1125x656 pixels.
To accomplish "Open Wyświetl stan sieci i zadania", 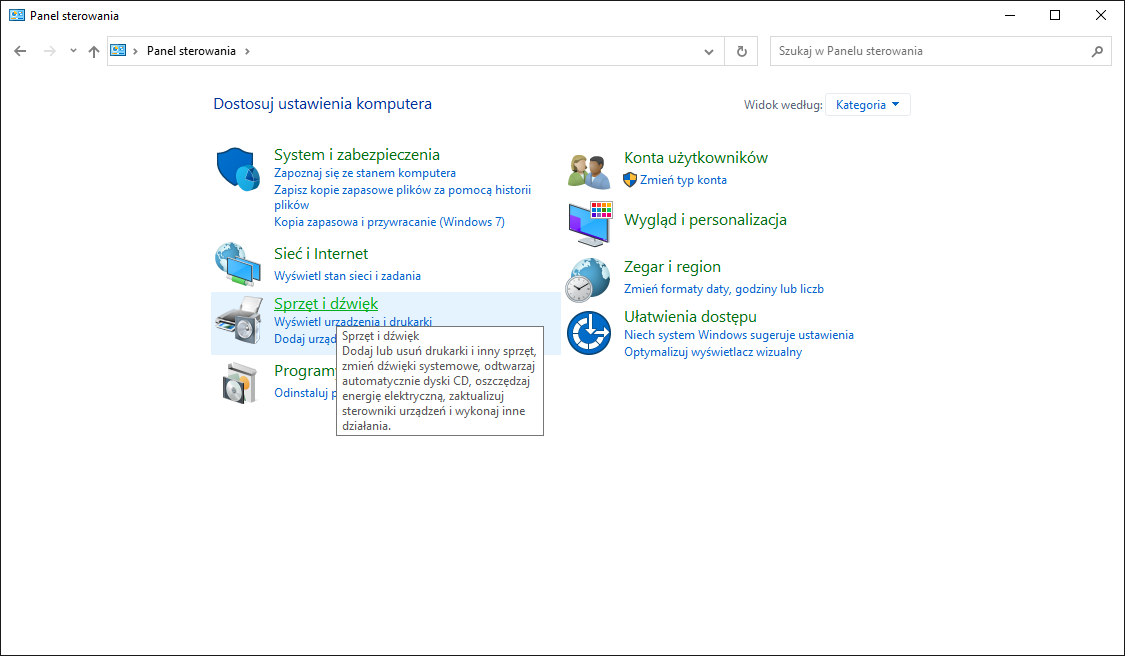I will [347, 276].
